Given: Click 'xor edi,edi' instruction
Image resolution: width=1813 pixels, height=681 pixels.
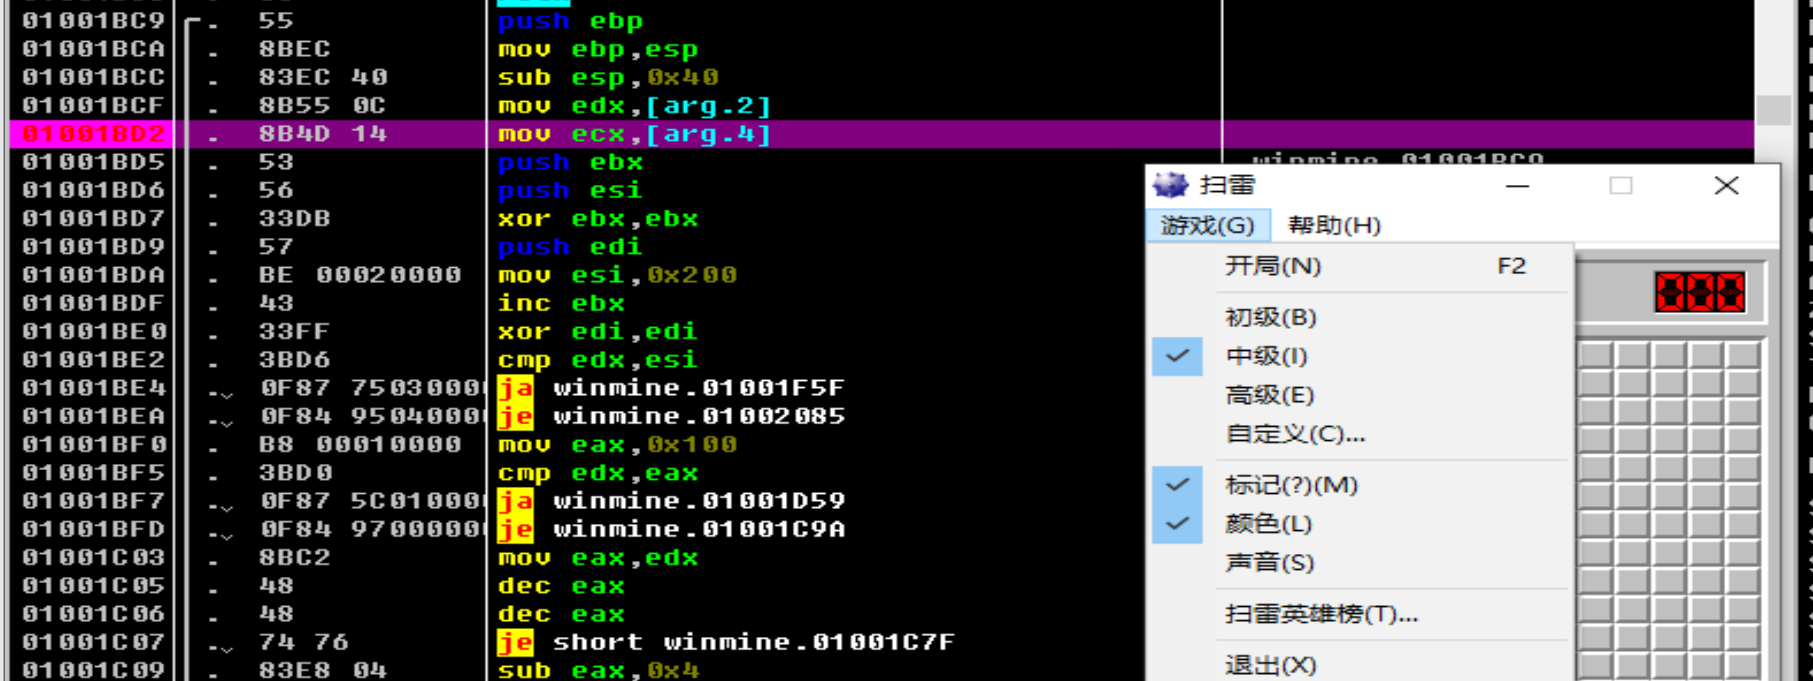Looking at the screenshot, I should (x=598, y=331).
